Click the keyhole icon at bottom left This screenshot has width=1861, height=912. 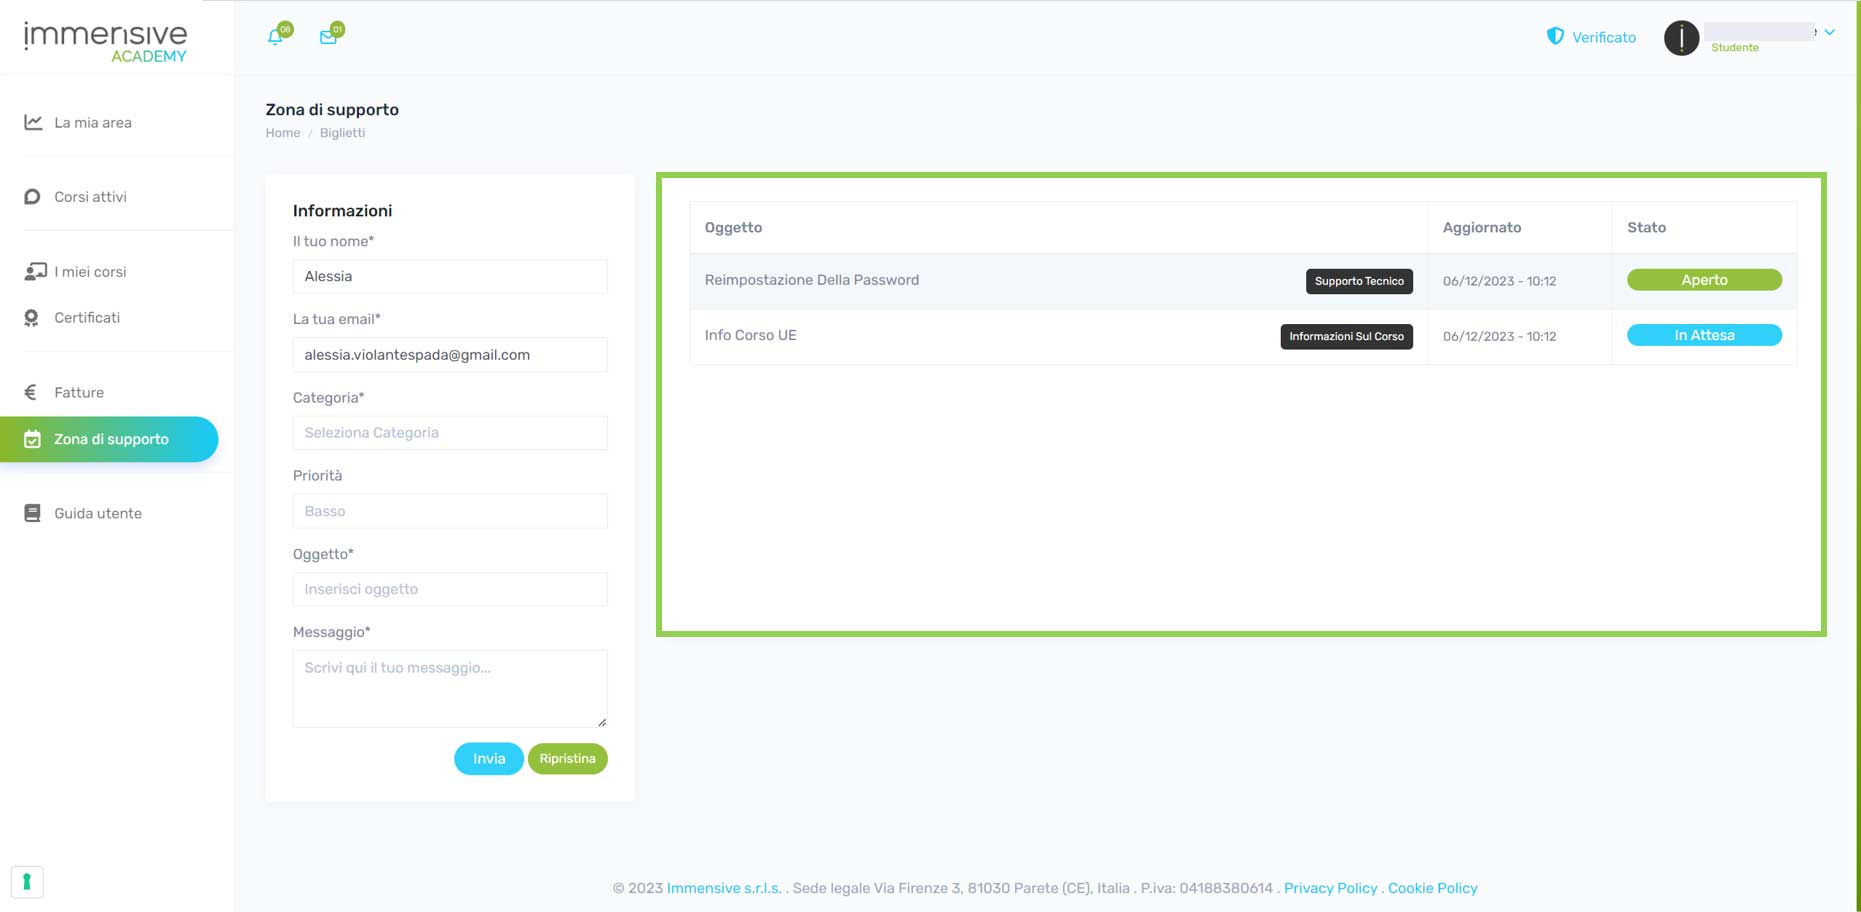pyautogui.click(x=27, y=881)
